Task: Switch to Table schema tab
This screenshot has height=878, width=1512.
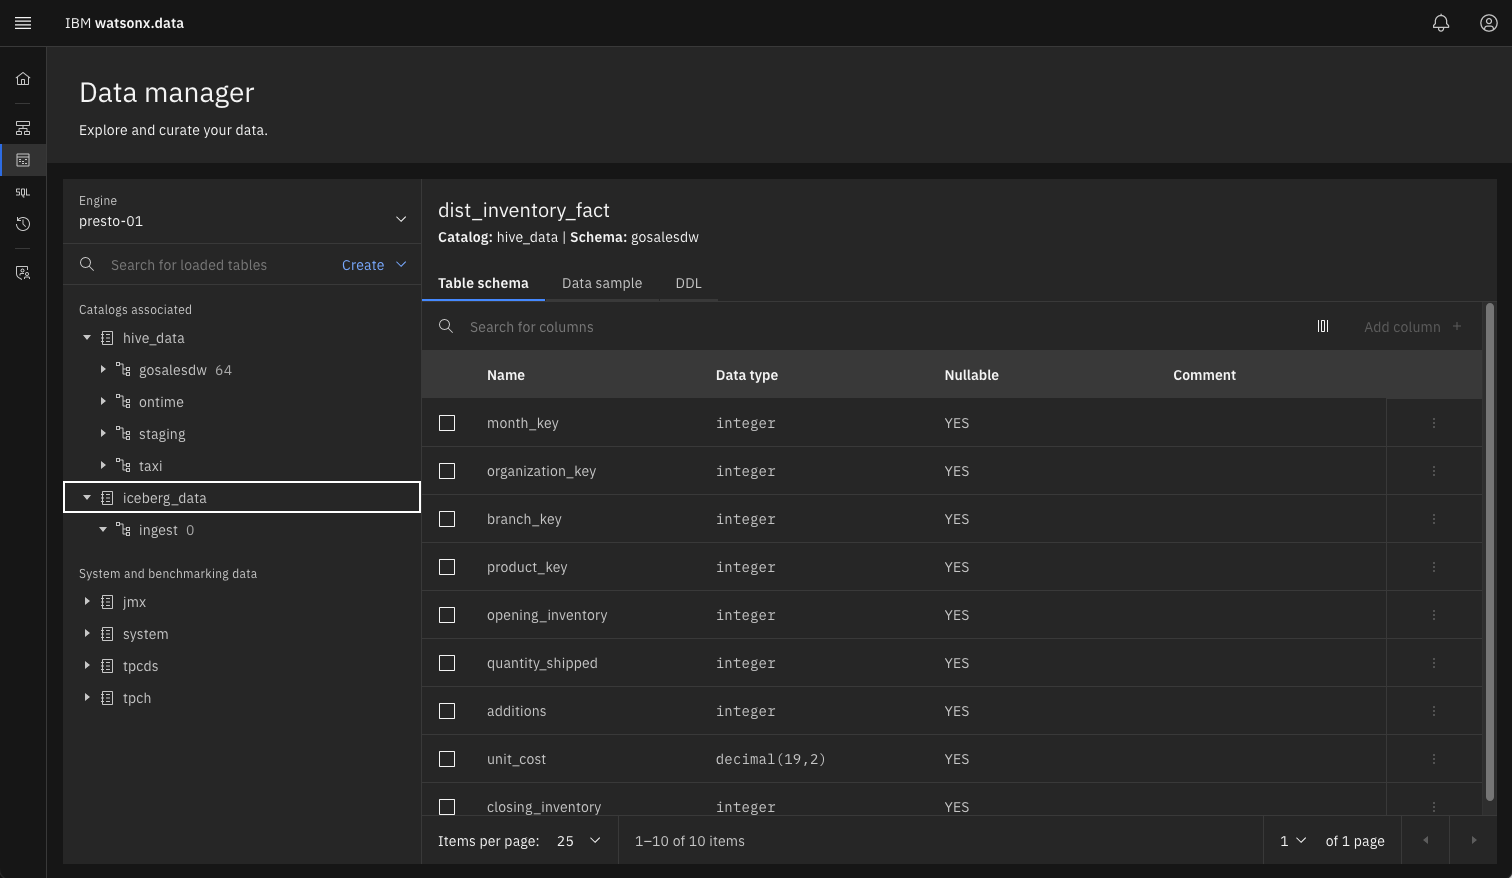Action: pos(483,283)
